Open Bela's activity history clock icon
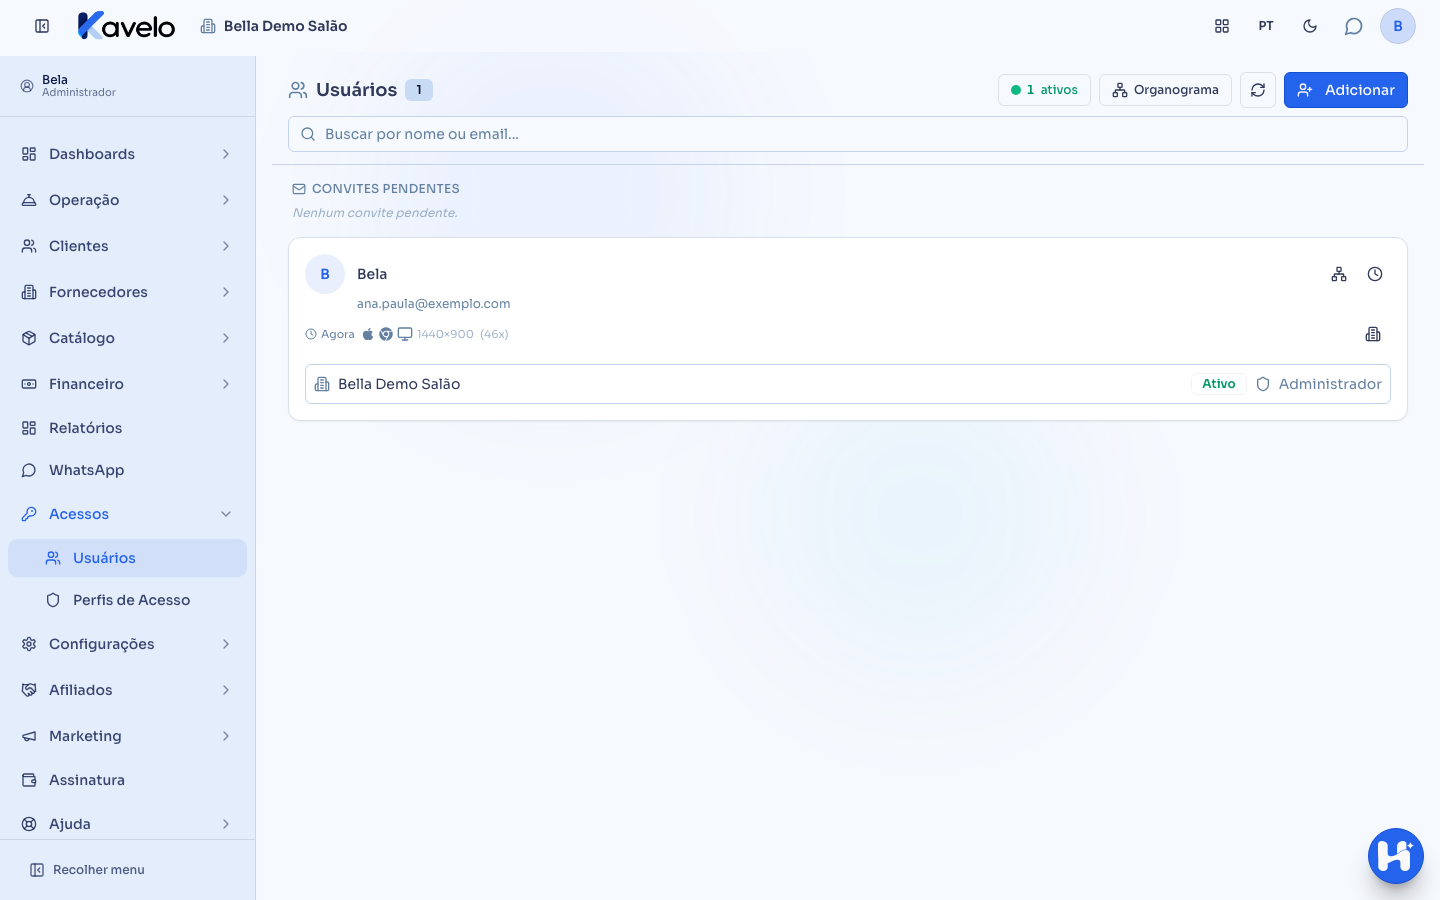The width and height of the screenshot is (1440, 900). (x=1375, y=274)
